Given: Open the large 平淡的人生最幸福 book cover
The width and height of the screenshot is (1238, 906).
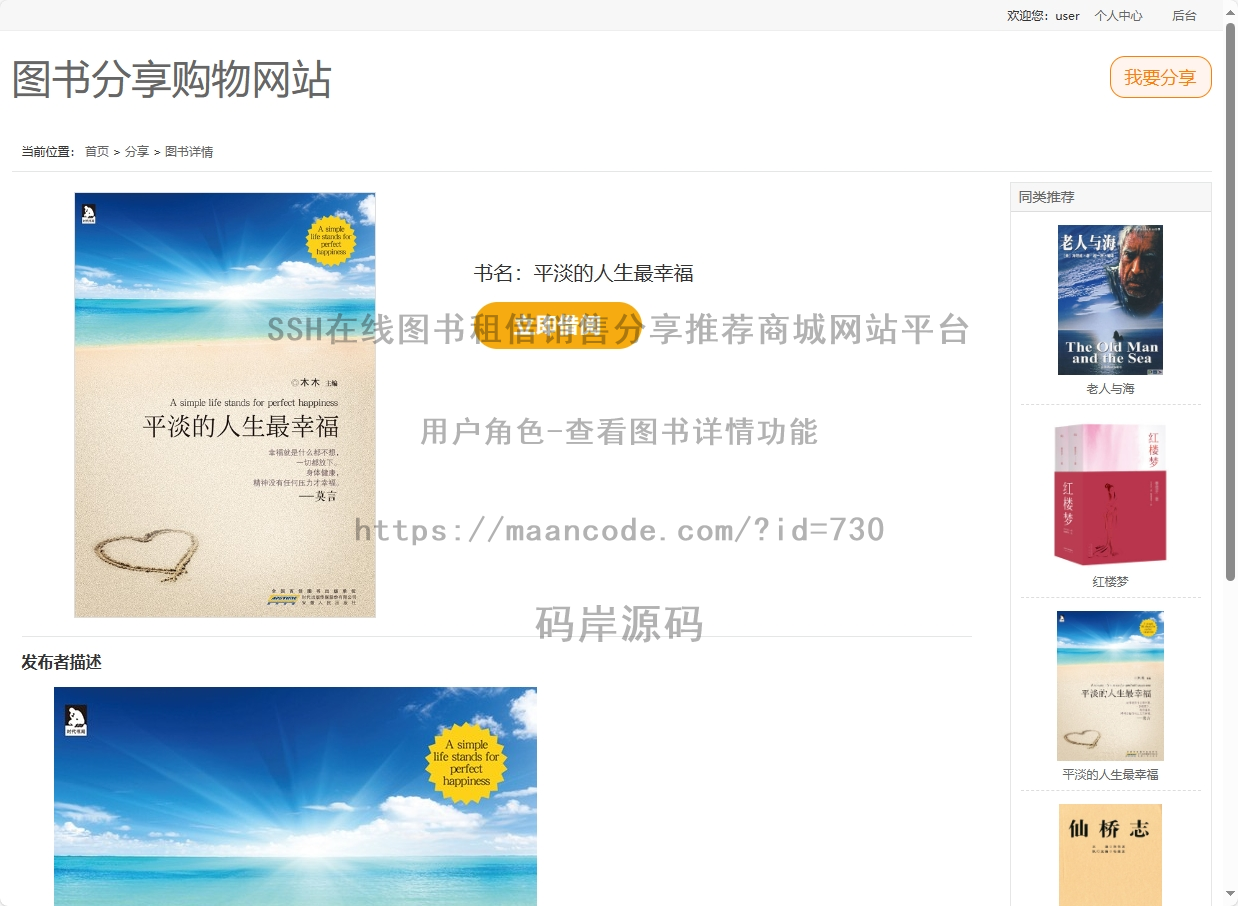Looking at the screenshot, I should point(225,405).
